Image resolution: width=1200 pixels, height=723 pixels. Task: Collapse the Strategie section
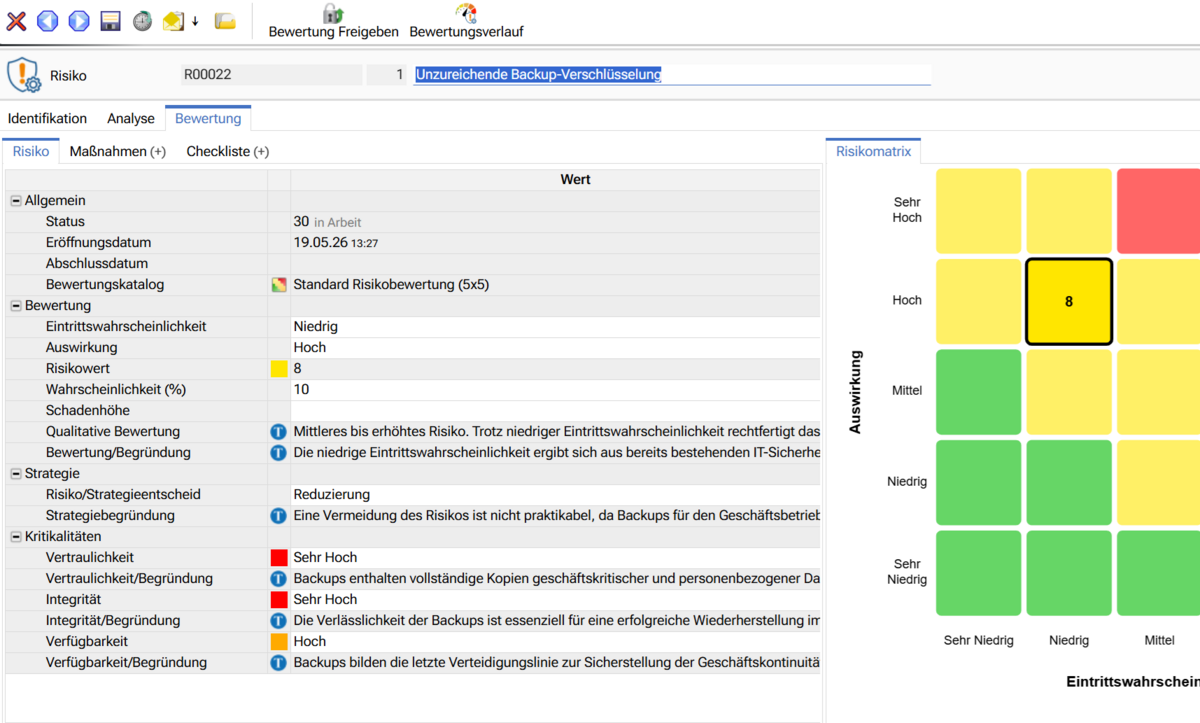pyautogui.click(x=16, y=474)
